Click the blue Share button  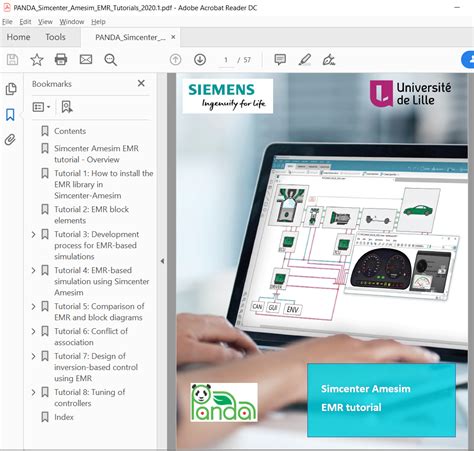point(468,60)
